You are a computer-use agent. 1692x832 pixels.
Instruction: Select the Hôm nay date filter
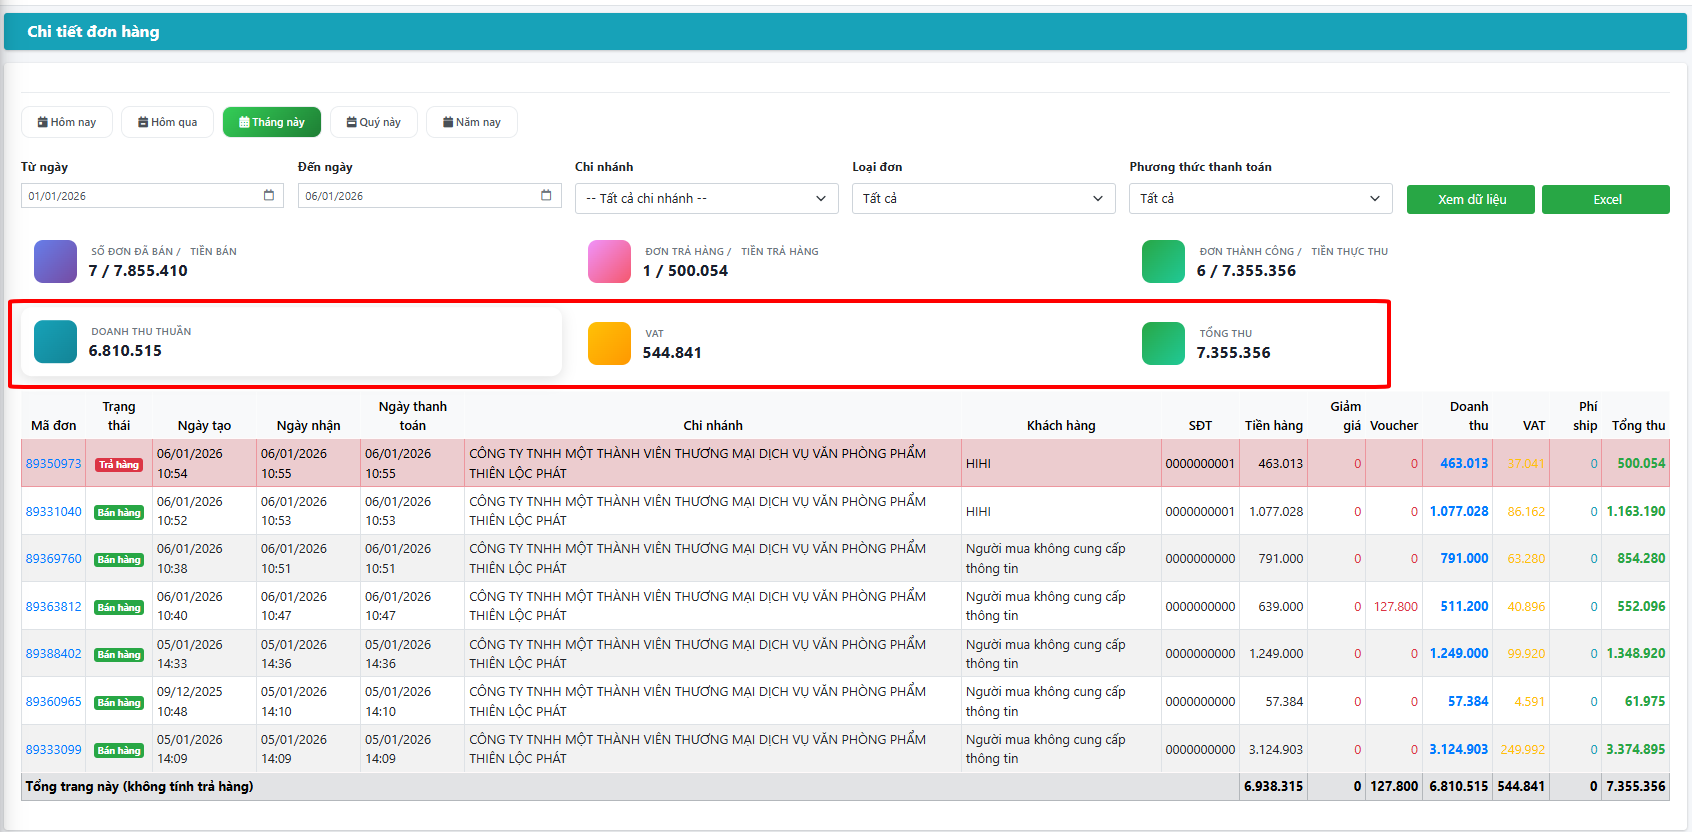(67, 122)
